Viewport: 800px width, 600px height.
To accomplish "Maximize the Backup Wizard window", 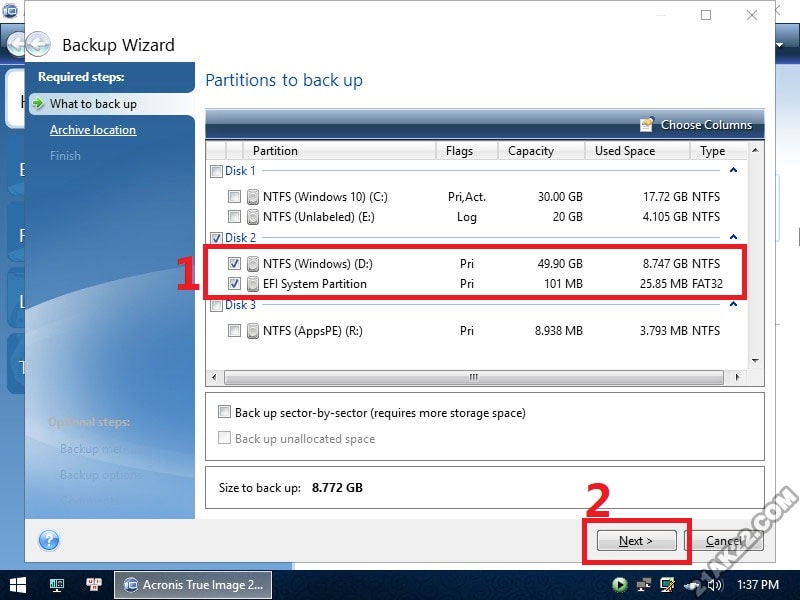I will 706,15.
